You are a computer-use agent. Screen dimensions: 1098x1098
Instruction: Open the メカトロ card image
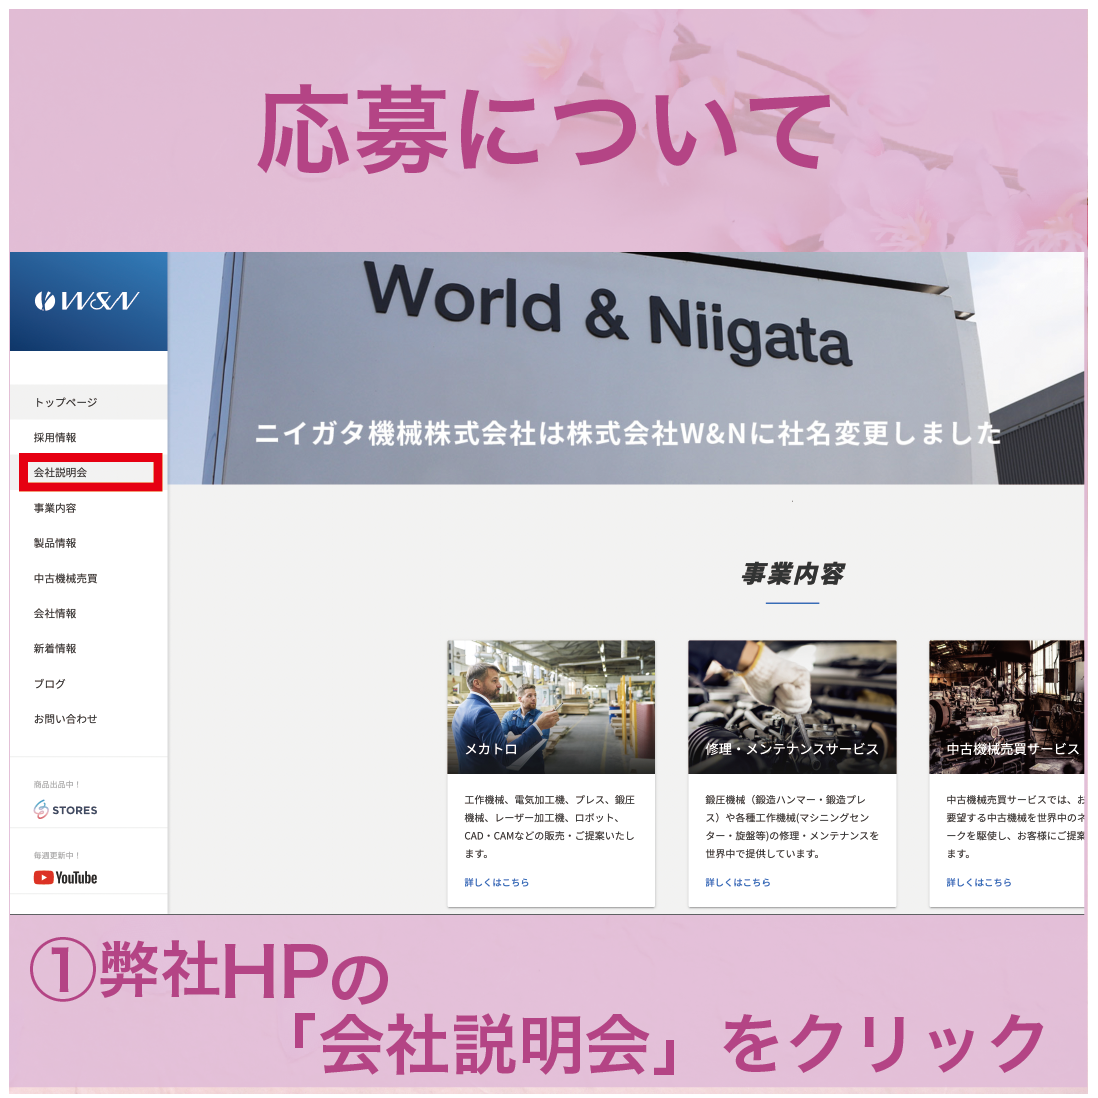[551, 707]
